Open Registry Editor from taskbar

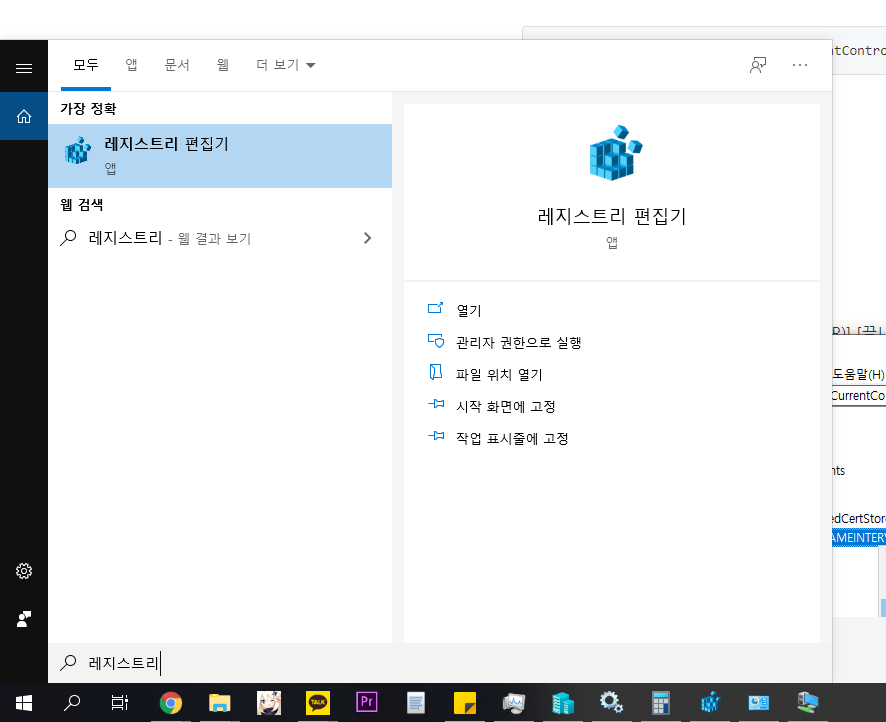point(710,703)
